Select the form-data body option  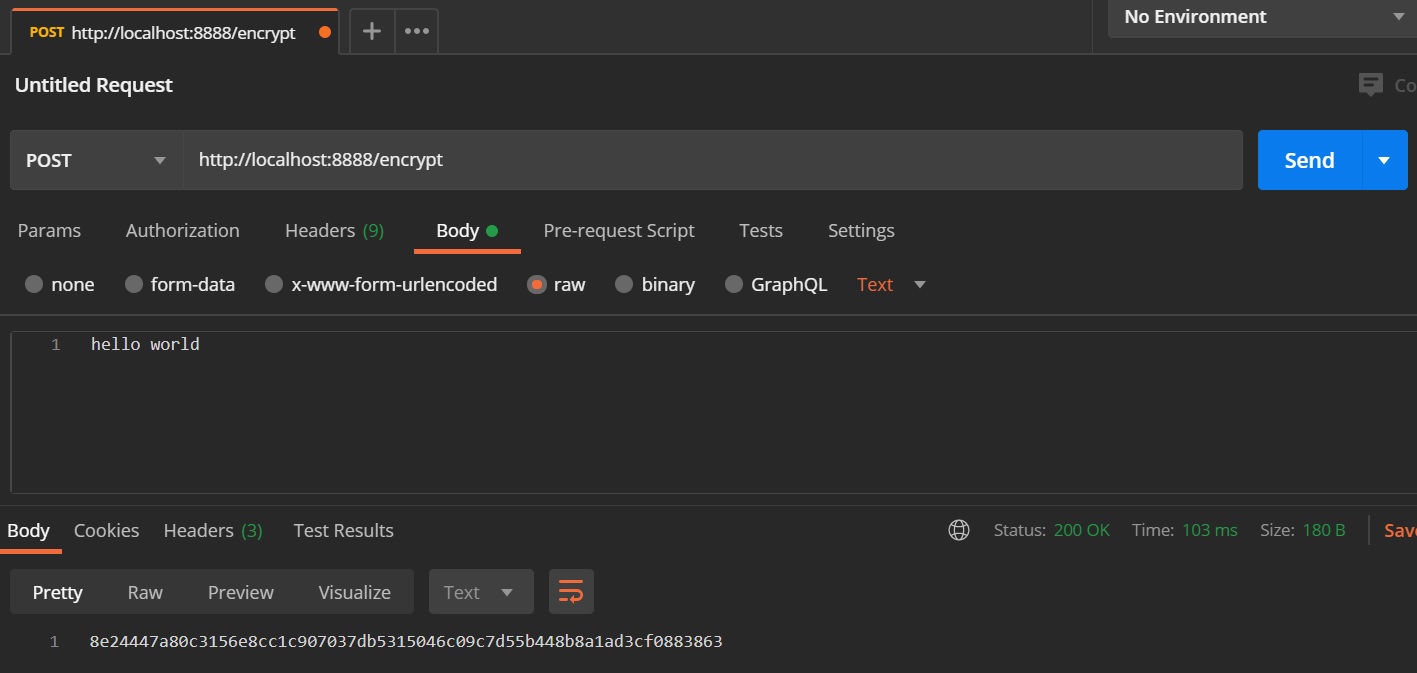(134, 284)
